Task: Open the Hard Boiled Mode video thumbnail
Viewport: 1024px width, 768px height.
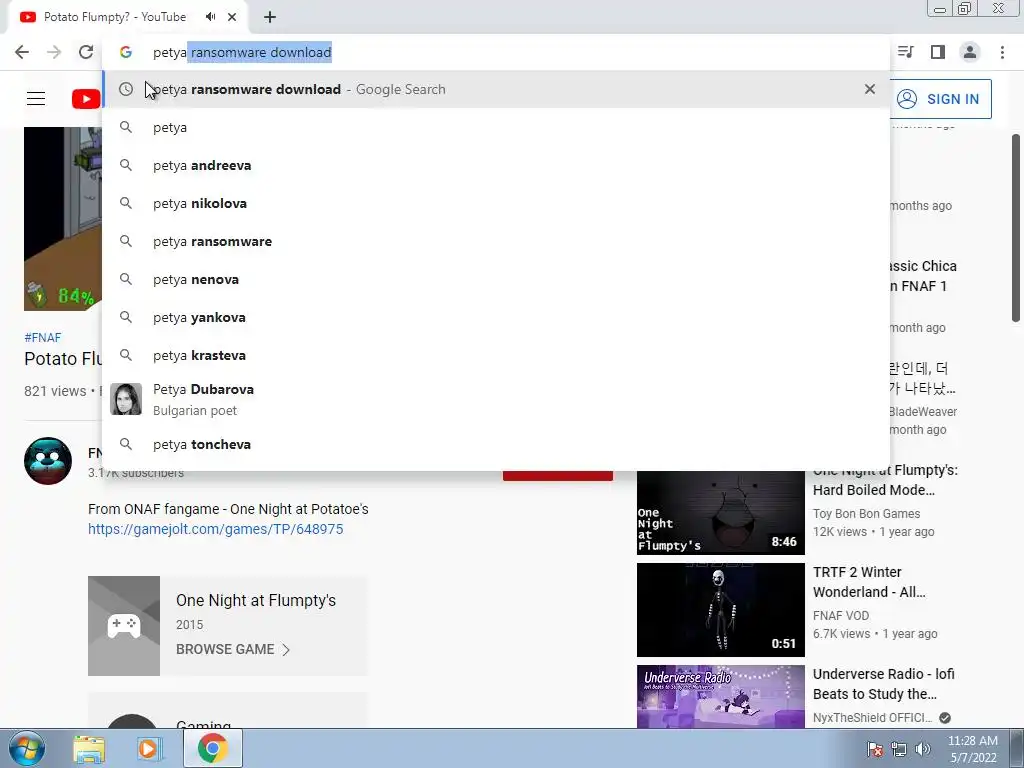Action: point(721,512)
